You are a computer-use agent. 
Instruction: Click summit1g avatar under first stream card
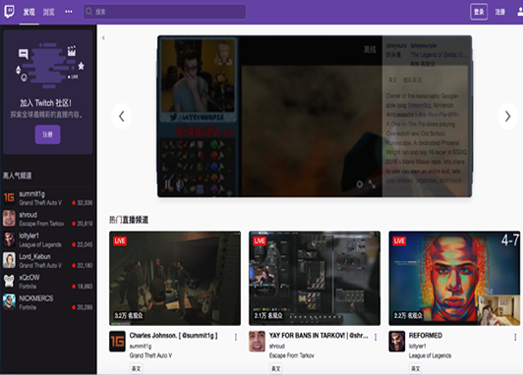(117, 341)
